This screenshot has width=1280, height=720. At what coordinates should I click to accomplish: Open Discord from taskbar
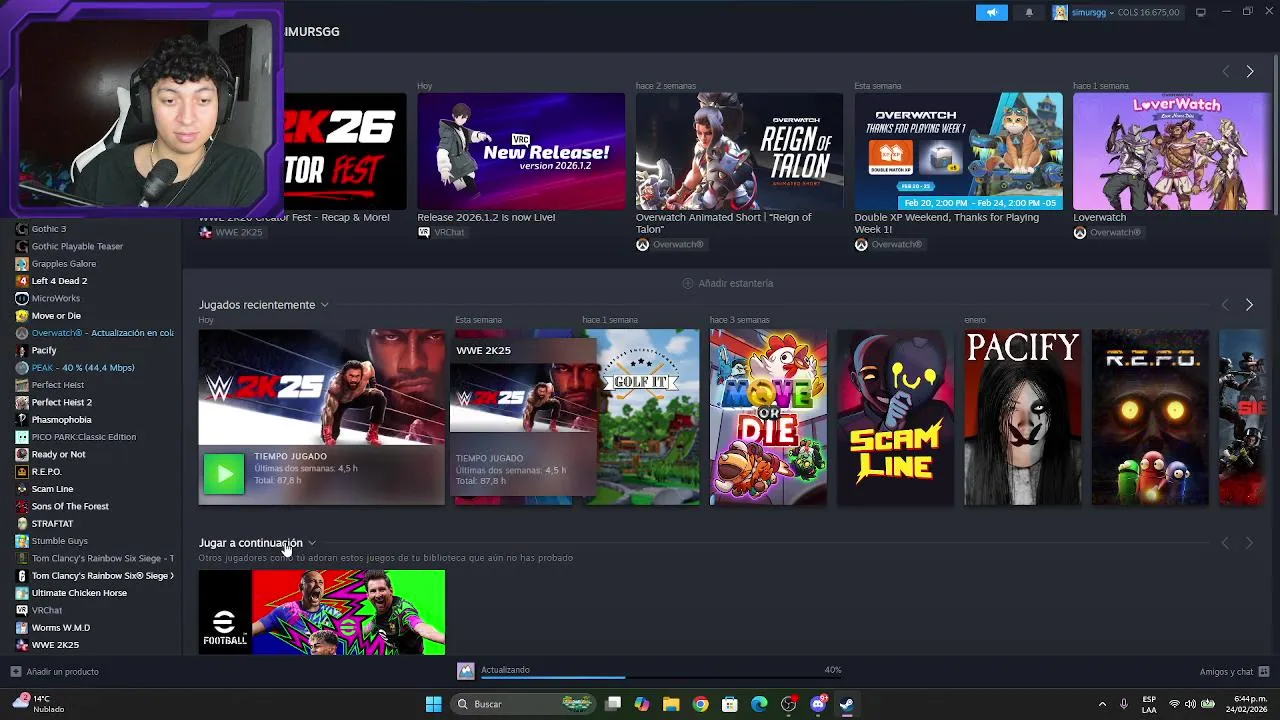[x=818, y=704]
